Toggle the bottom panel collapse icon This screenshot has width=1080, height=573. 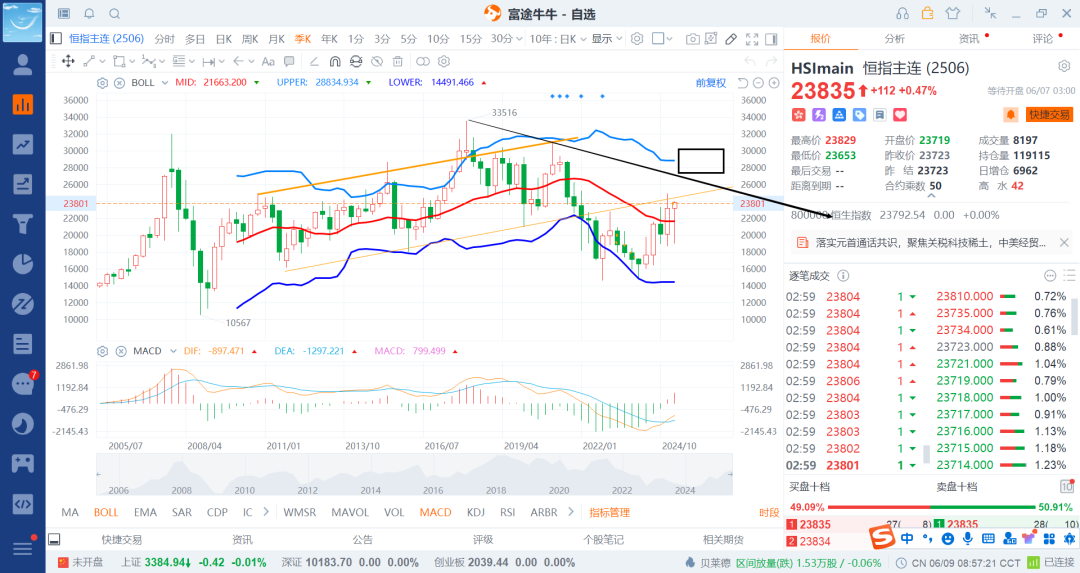[x=54, y=539]
